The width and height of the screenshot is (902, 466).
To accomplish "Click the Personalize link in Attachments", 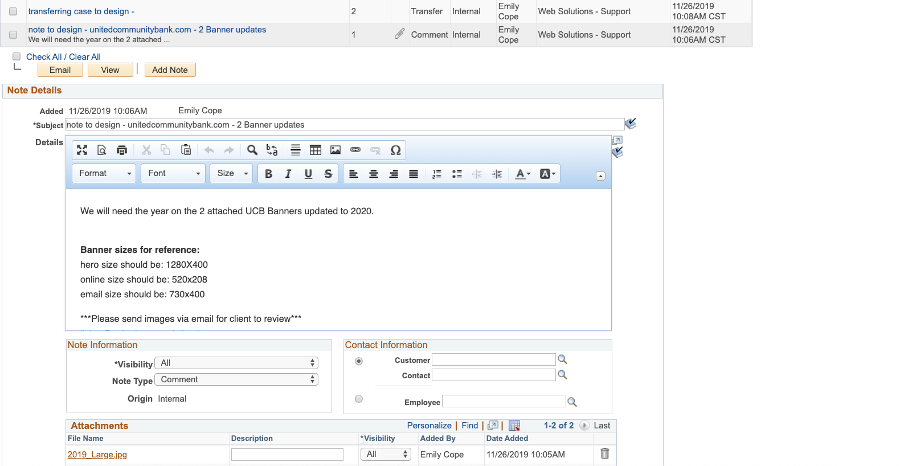I will click(429, 426).
